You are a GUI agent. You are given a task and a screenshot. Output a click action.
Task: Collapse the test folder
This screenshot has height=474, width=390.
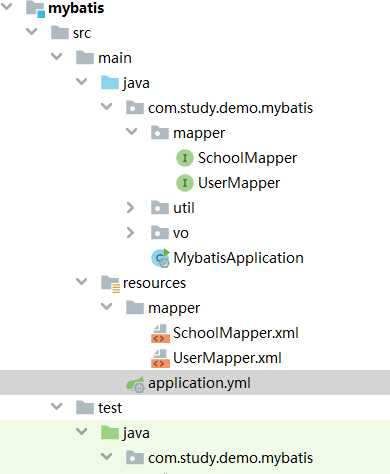[57, 407]
